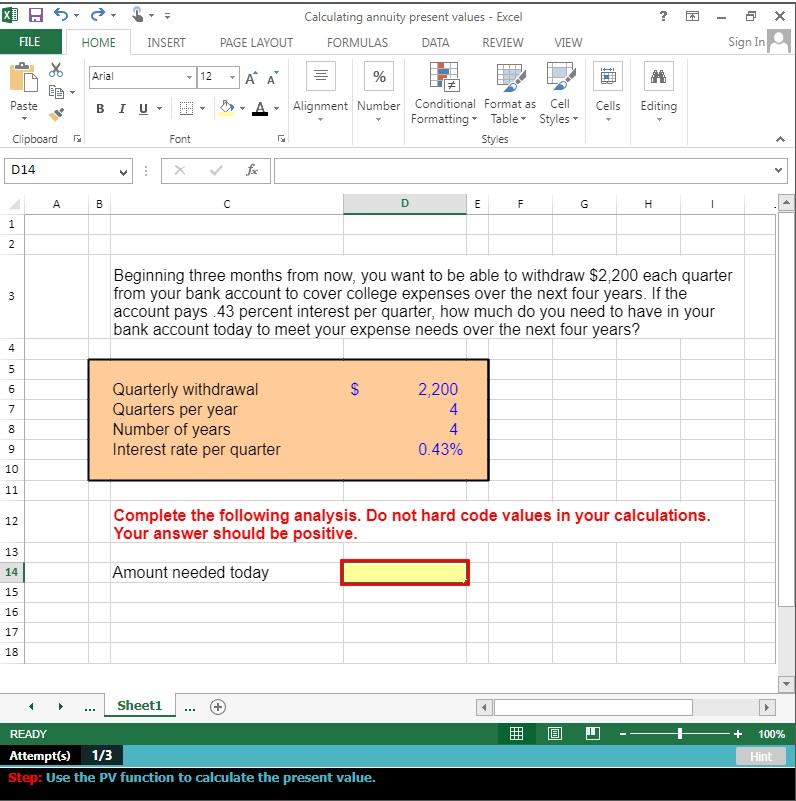This screenshot has width=796, height=801.
Task: Open the Arial font name dropdown
Action: 190,77
